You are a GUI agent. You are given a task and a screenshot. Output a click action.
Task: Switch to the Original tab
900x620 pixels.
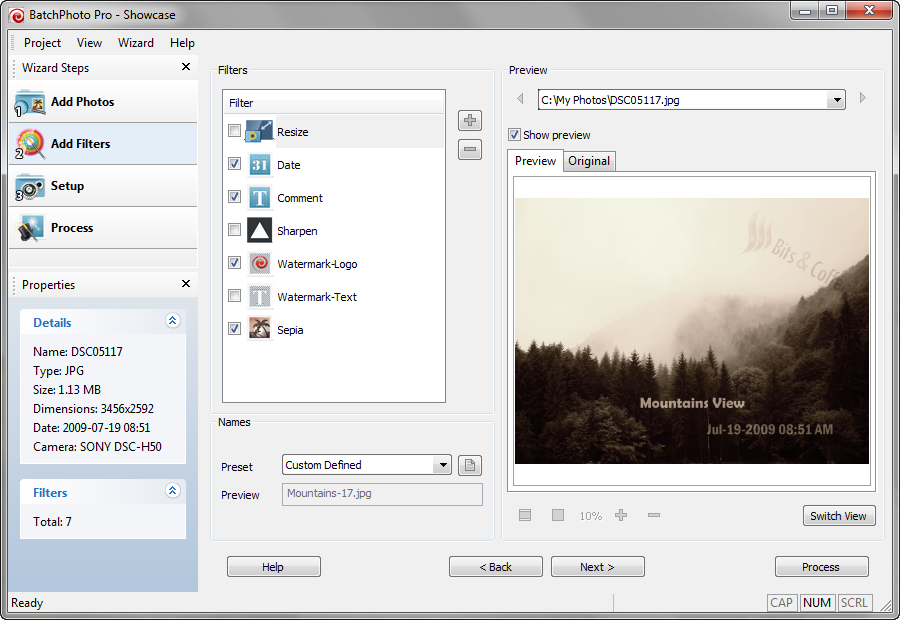[x=589, y=161]
